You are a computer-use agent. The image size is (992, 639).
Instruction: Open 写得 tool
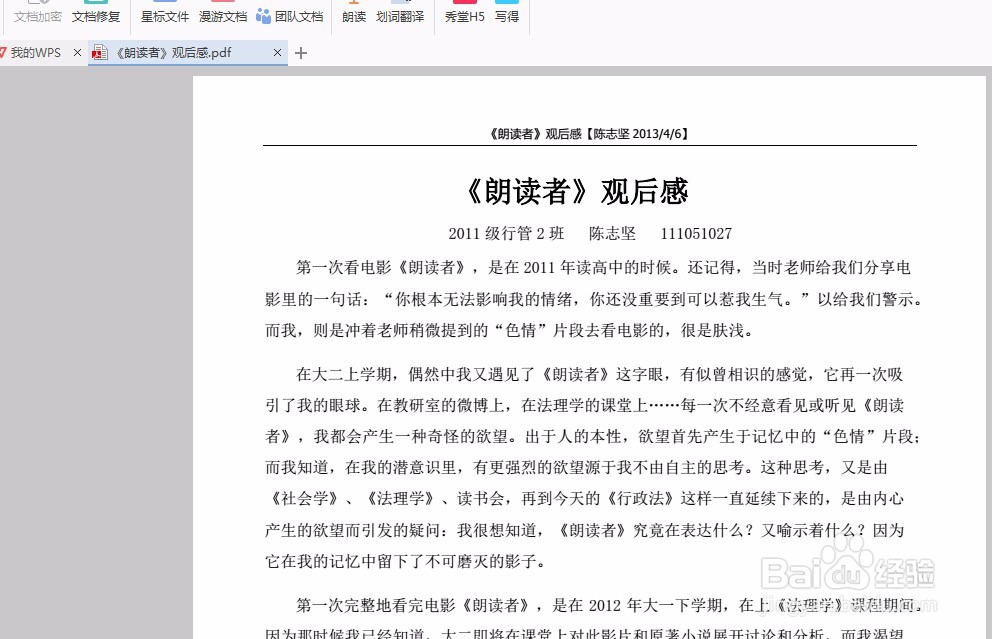click(507, 13)
